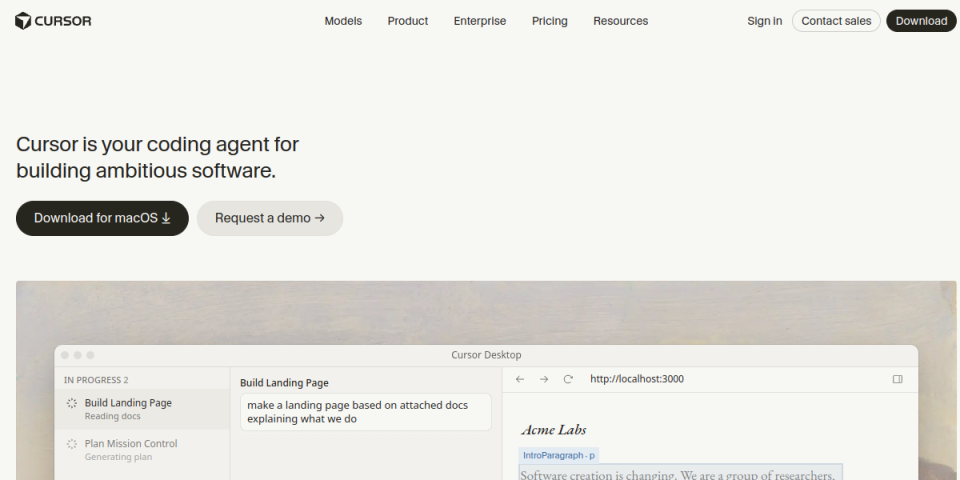960x480 pixels.
Task: Select the Plan Mission Control task row
Action: (x=142, y=449)
